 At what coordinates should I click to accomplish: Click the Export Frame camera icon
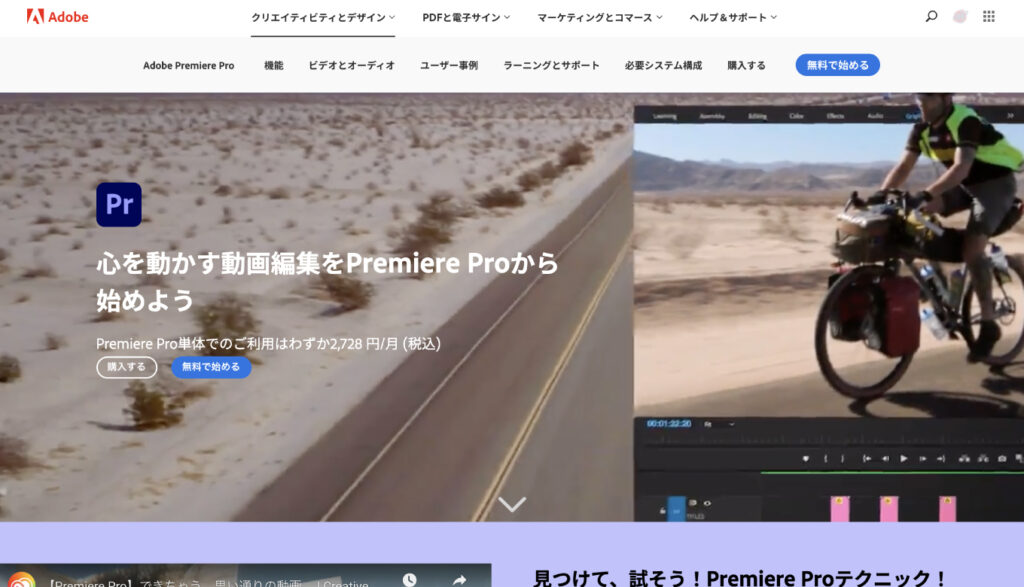1002,458
